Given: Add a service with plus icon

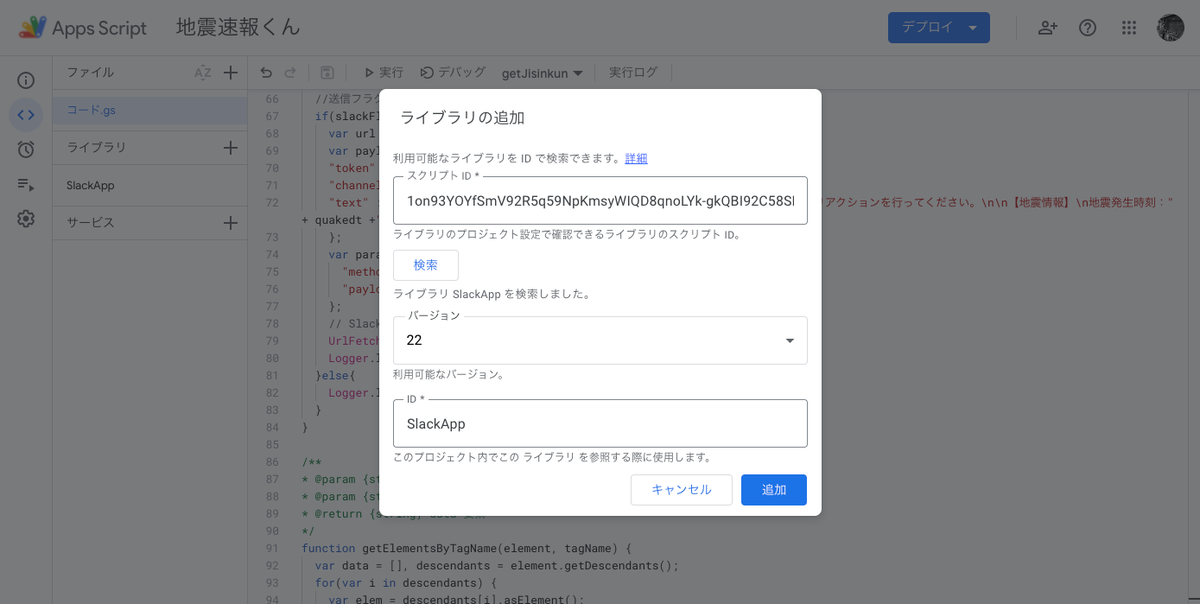Looking at the screenshot, I should 230,222.
